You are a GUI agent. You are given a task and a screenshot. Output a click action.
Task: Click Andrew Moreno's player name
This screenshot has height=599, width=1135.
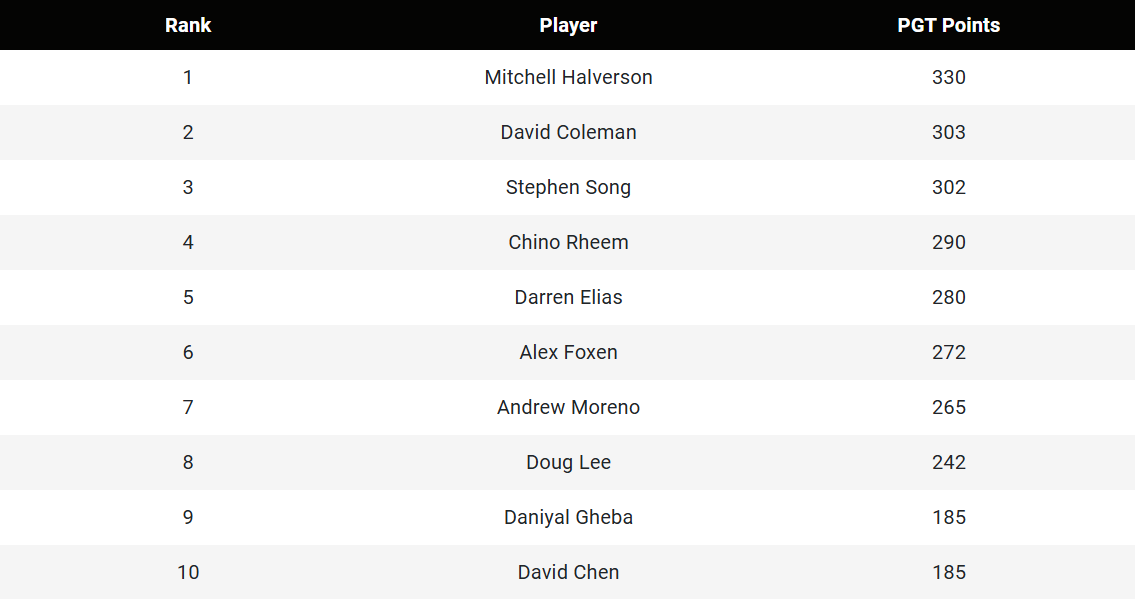click(x=568, y=407)
